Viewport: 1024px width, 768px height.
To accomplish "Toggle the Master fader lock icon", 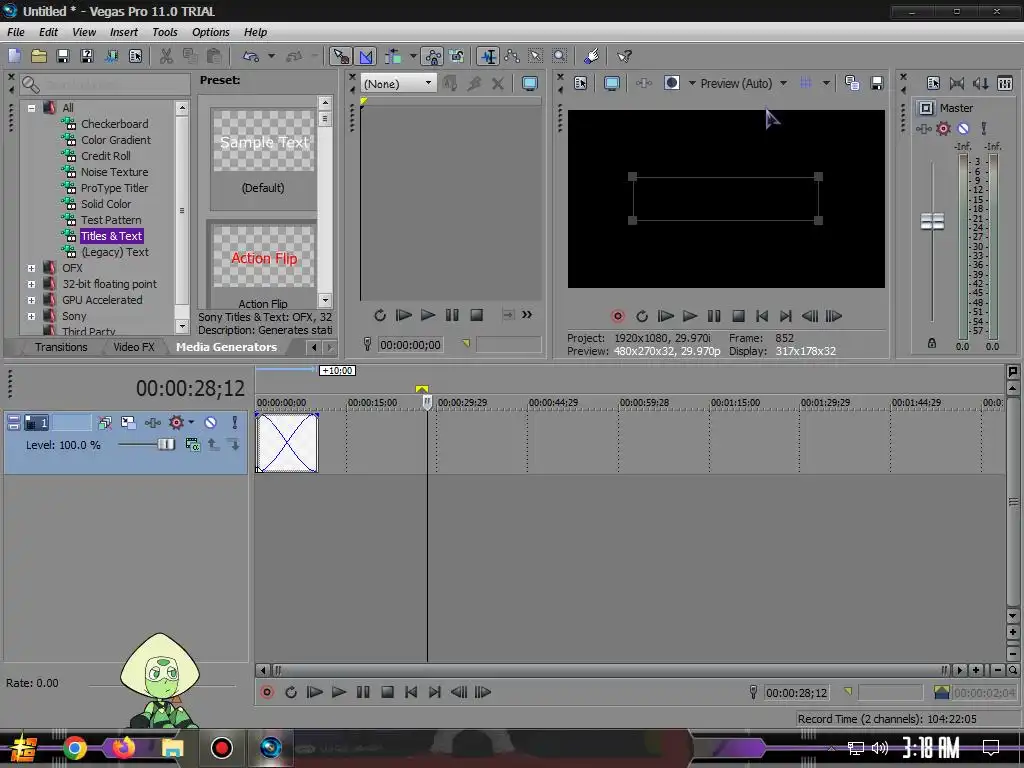I will point(932,343).
